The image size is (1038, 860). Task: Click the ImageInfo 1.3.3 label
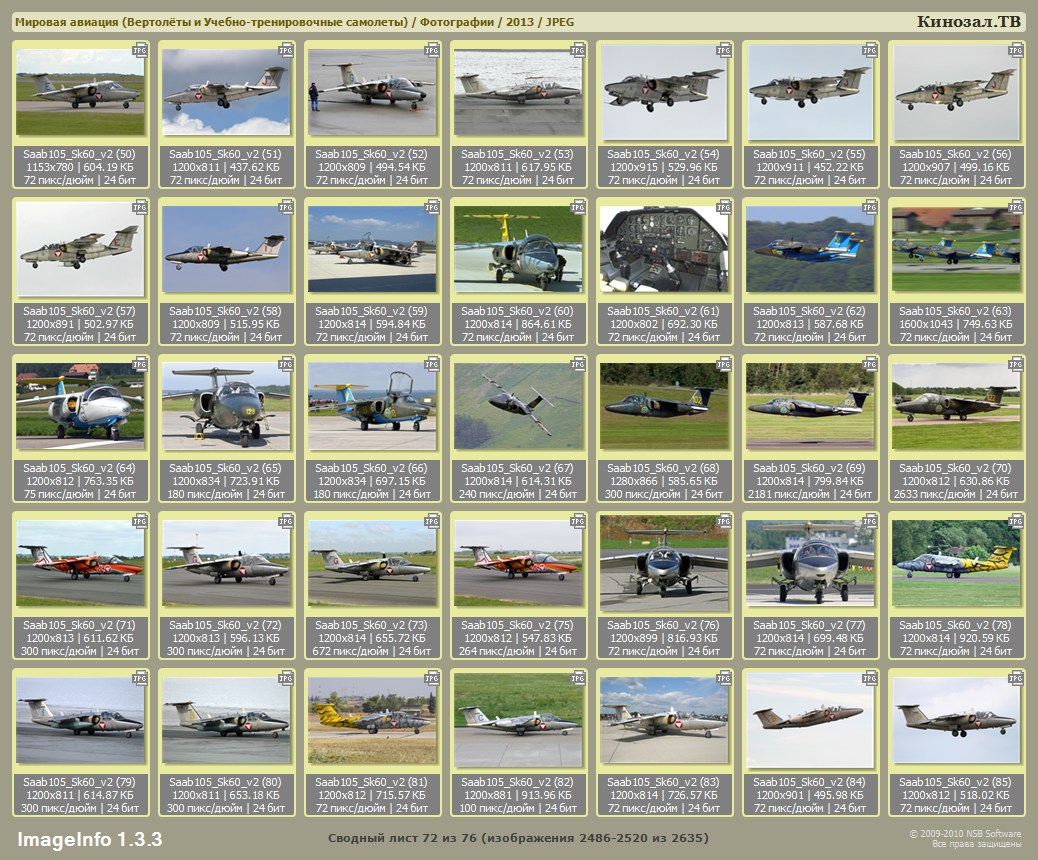89,838
